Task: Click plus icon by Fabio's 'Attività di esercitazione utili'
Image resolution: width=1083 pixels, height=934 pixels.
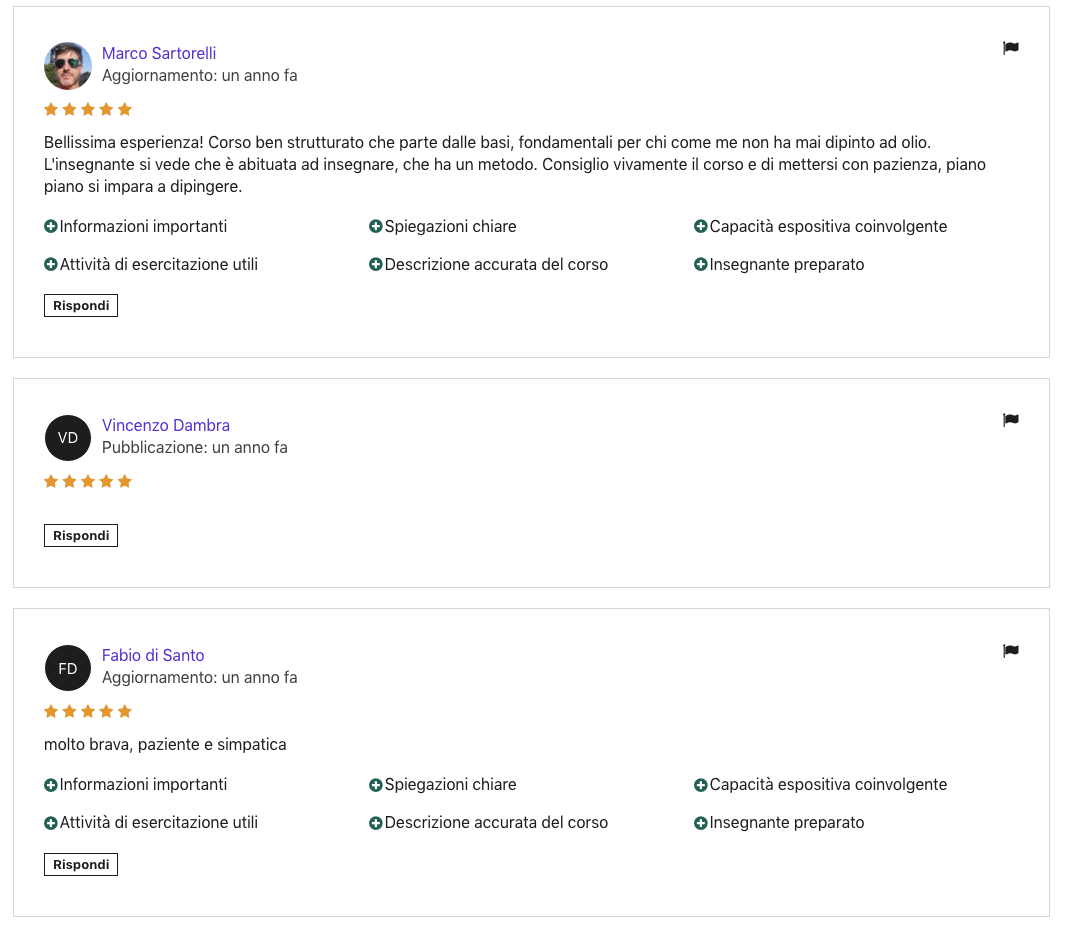Action: tap(51, 823)
